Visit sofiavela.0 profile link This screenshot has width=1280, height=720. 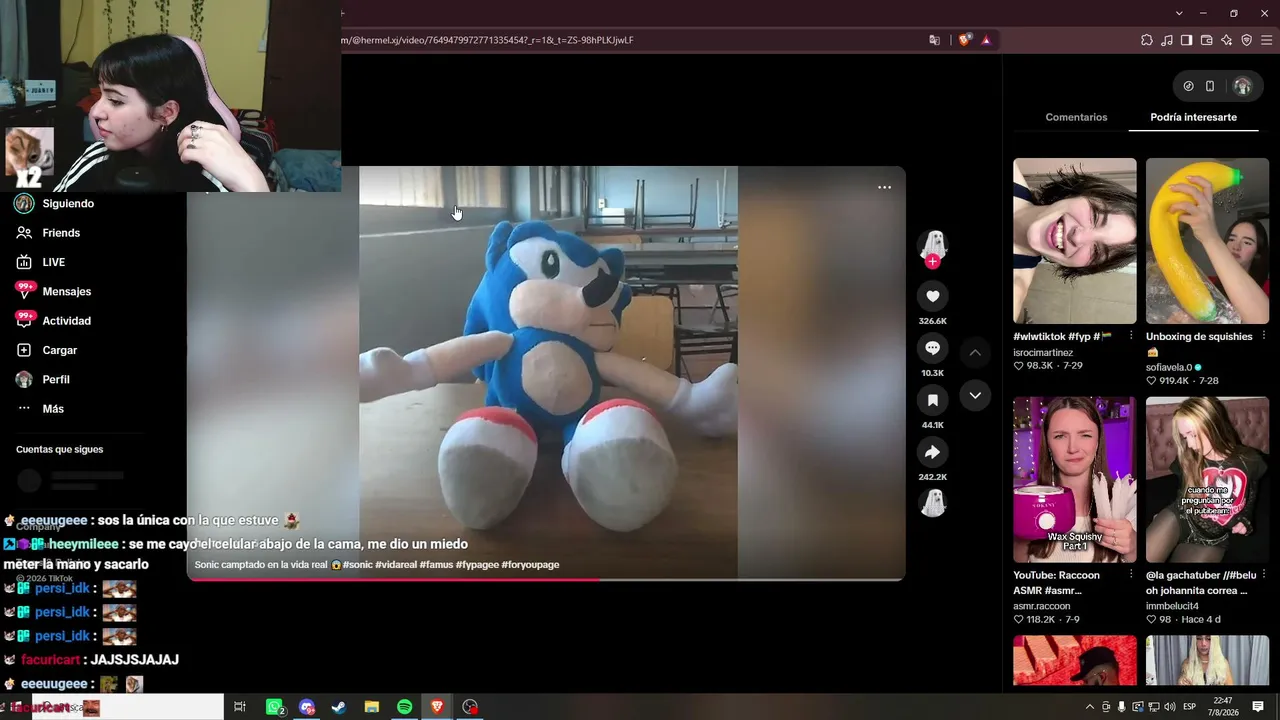coord(1169,367)
